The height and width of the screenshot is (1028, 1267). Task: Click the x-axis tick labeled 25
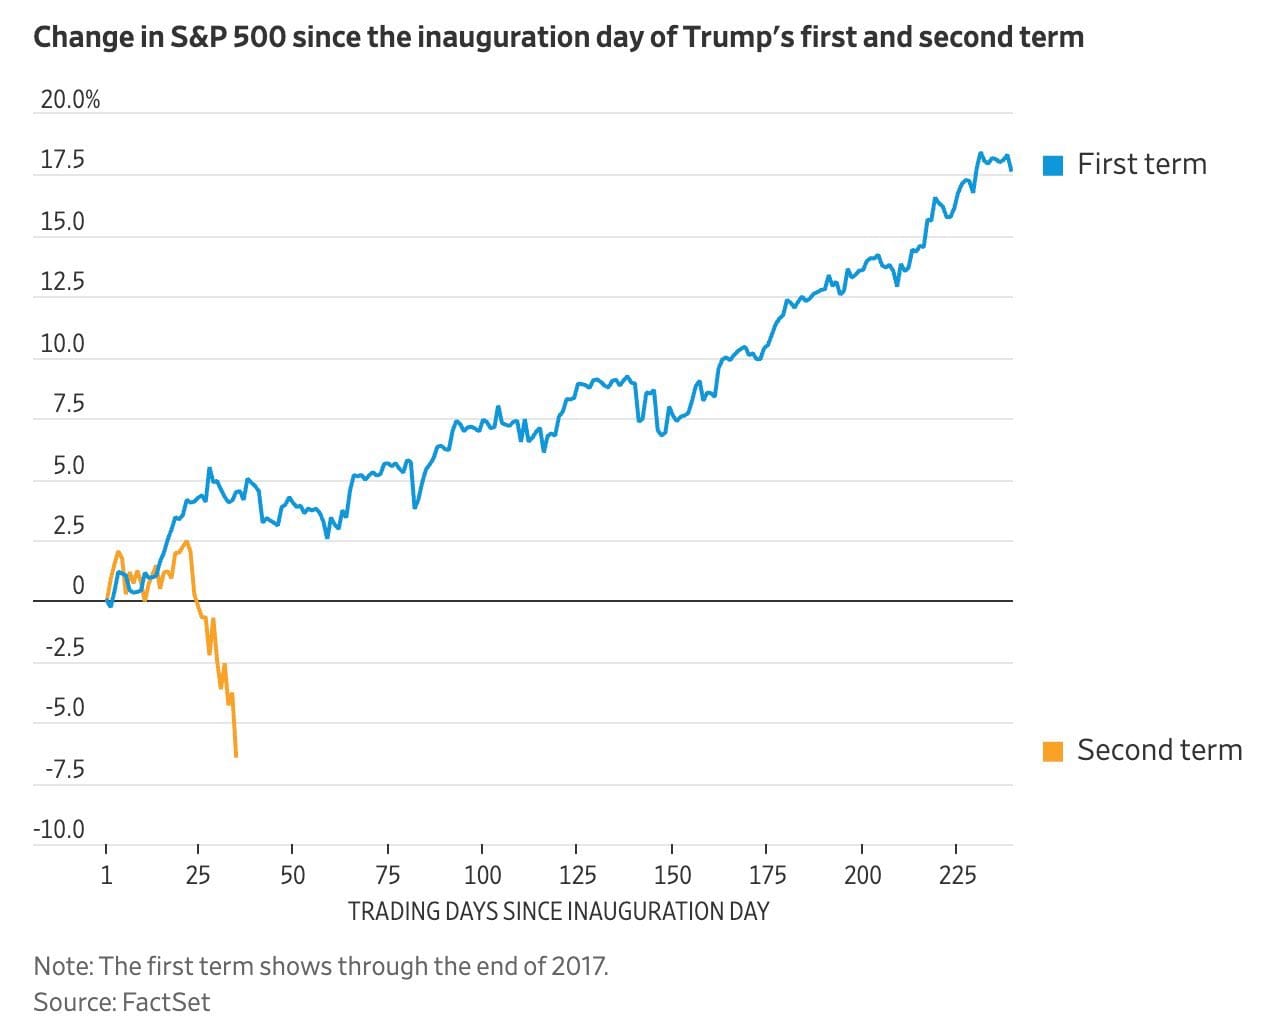coord(198,876)
